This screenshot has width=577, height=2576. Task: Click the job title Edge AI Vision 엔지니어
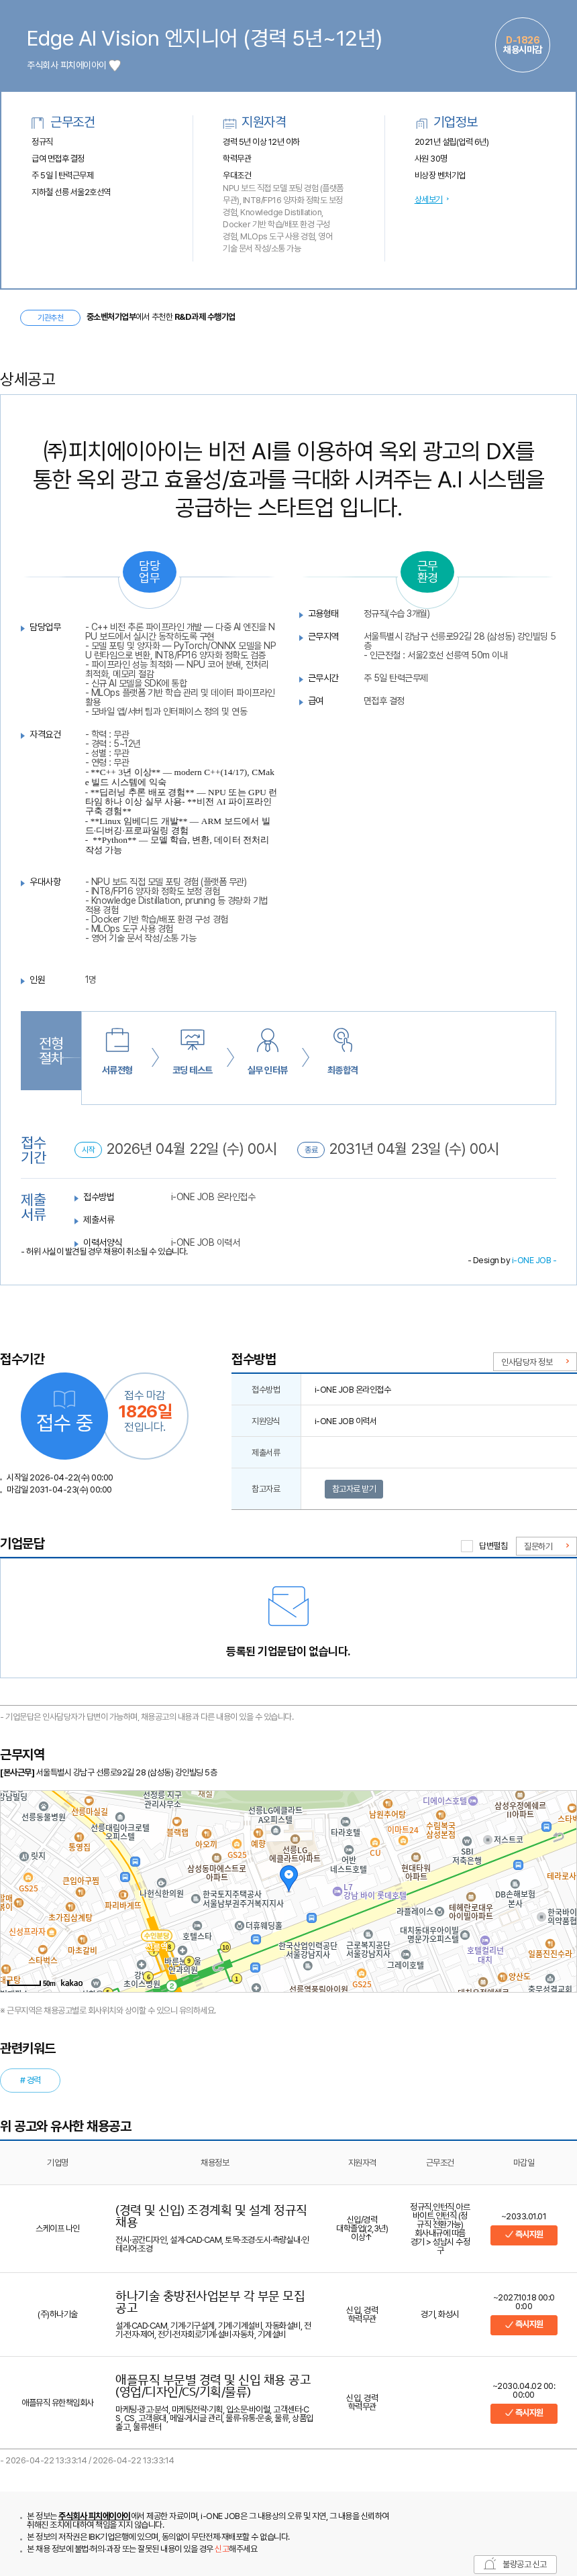204,38
